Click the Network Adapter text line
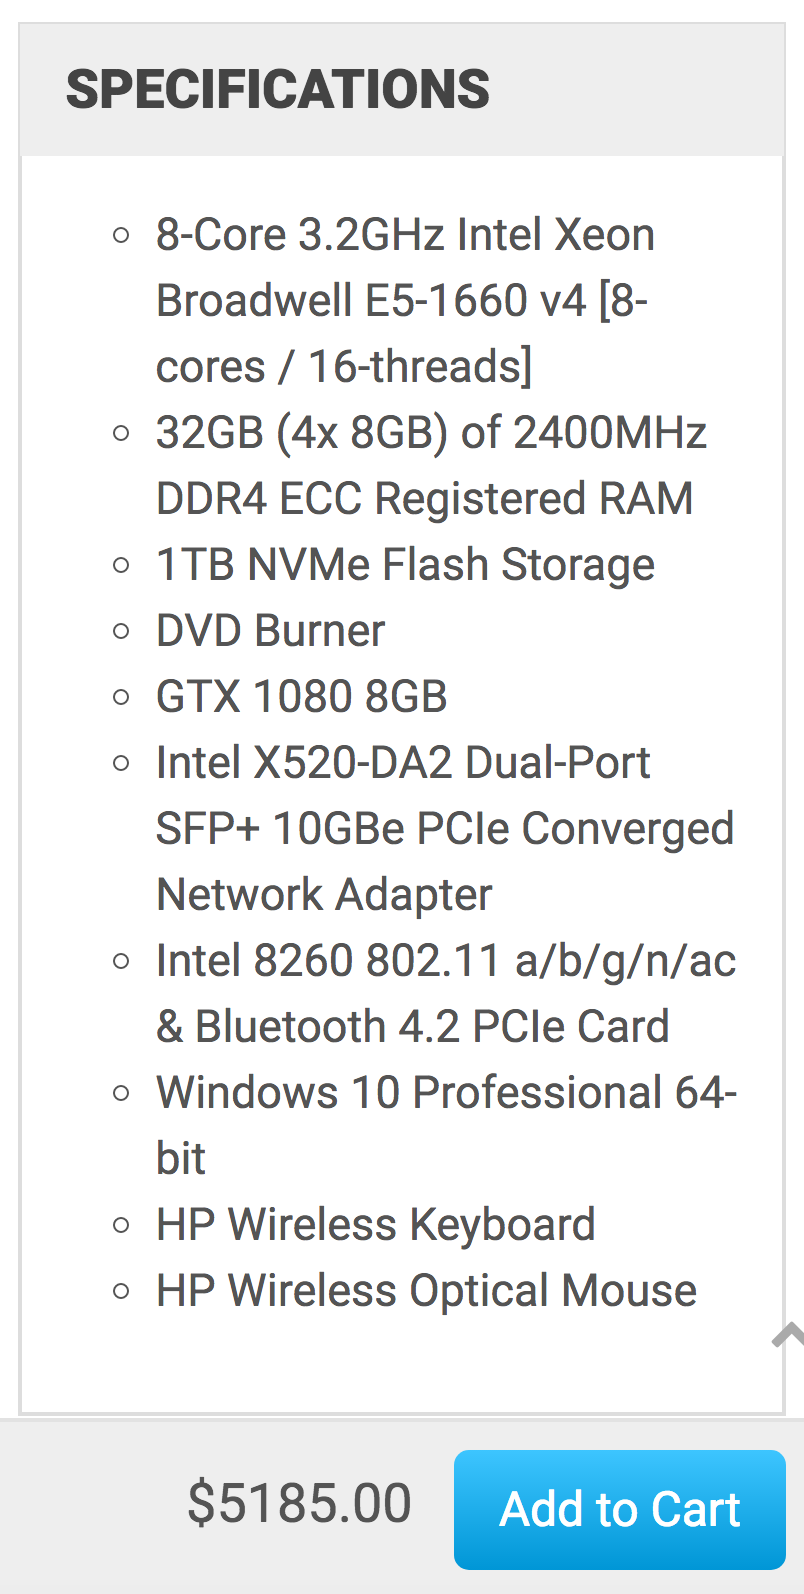804x1594 pixels. click(324, 895)
